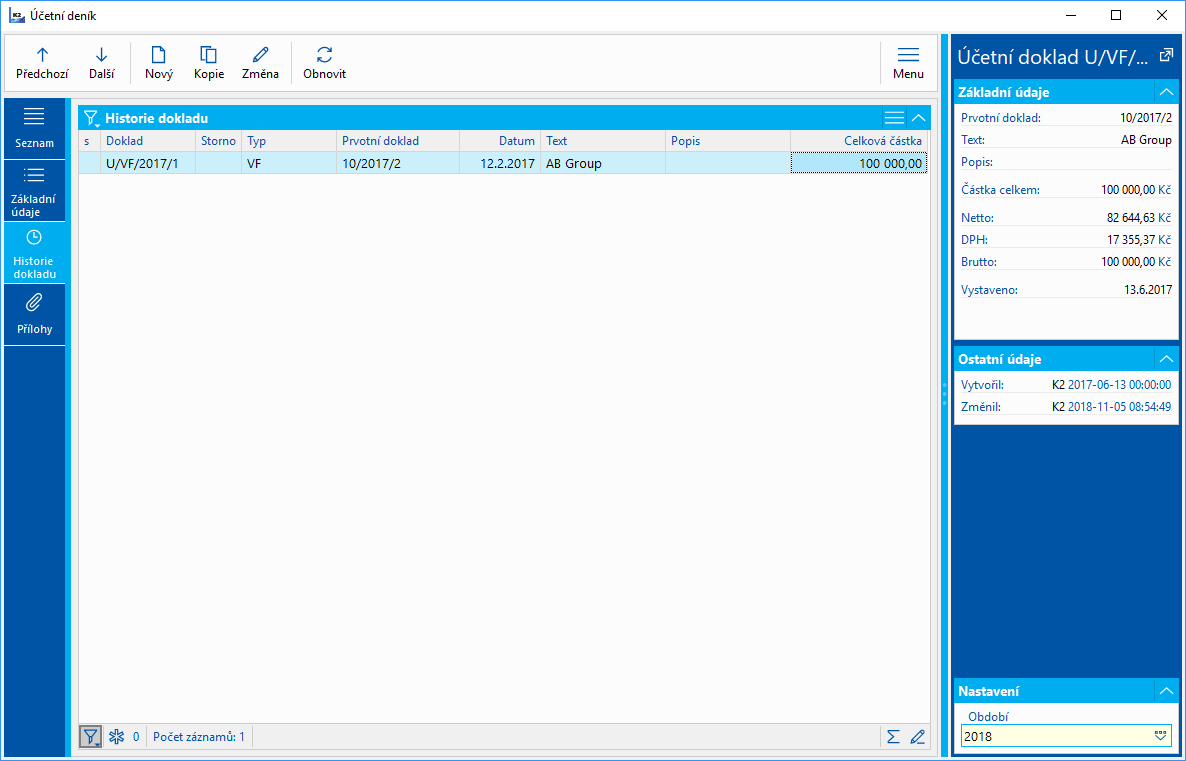Image resolution: width=1186 pixels, height=761 pixels.
Task: Pop out the Účetní doklad preview panel
Action: click(x=1166, y=55)
